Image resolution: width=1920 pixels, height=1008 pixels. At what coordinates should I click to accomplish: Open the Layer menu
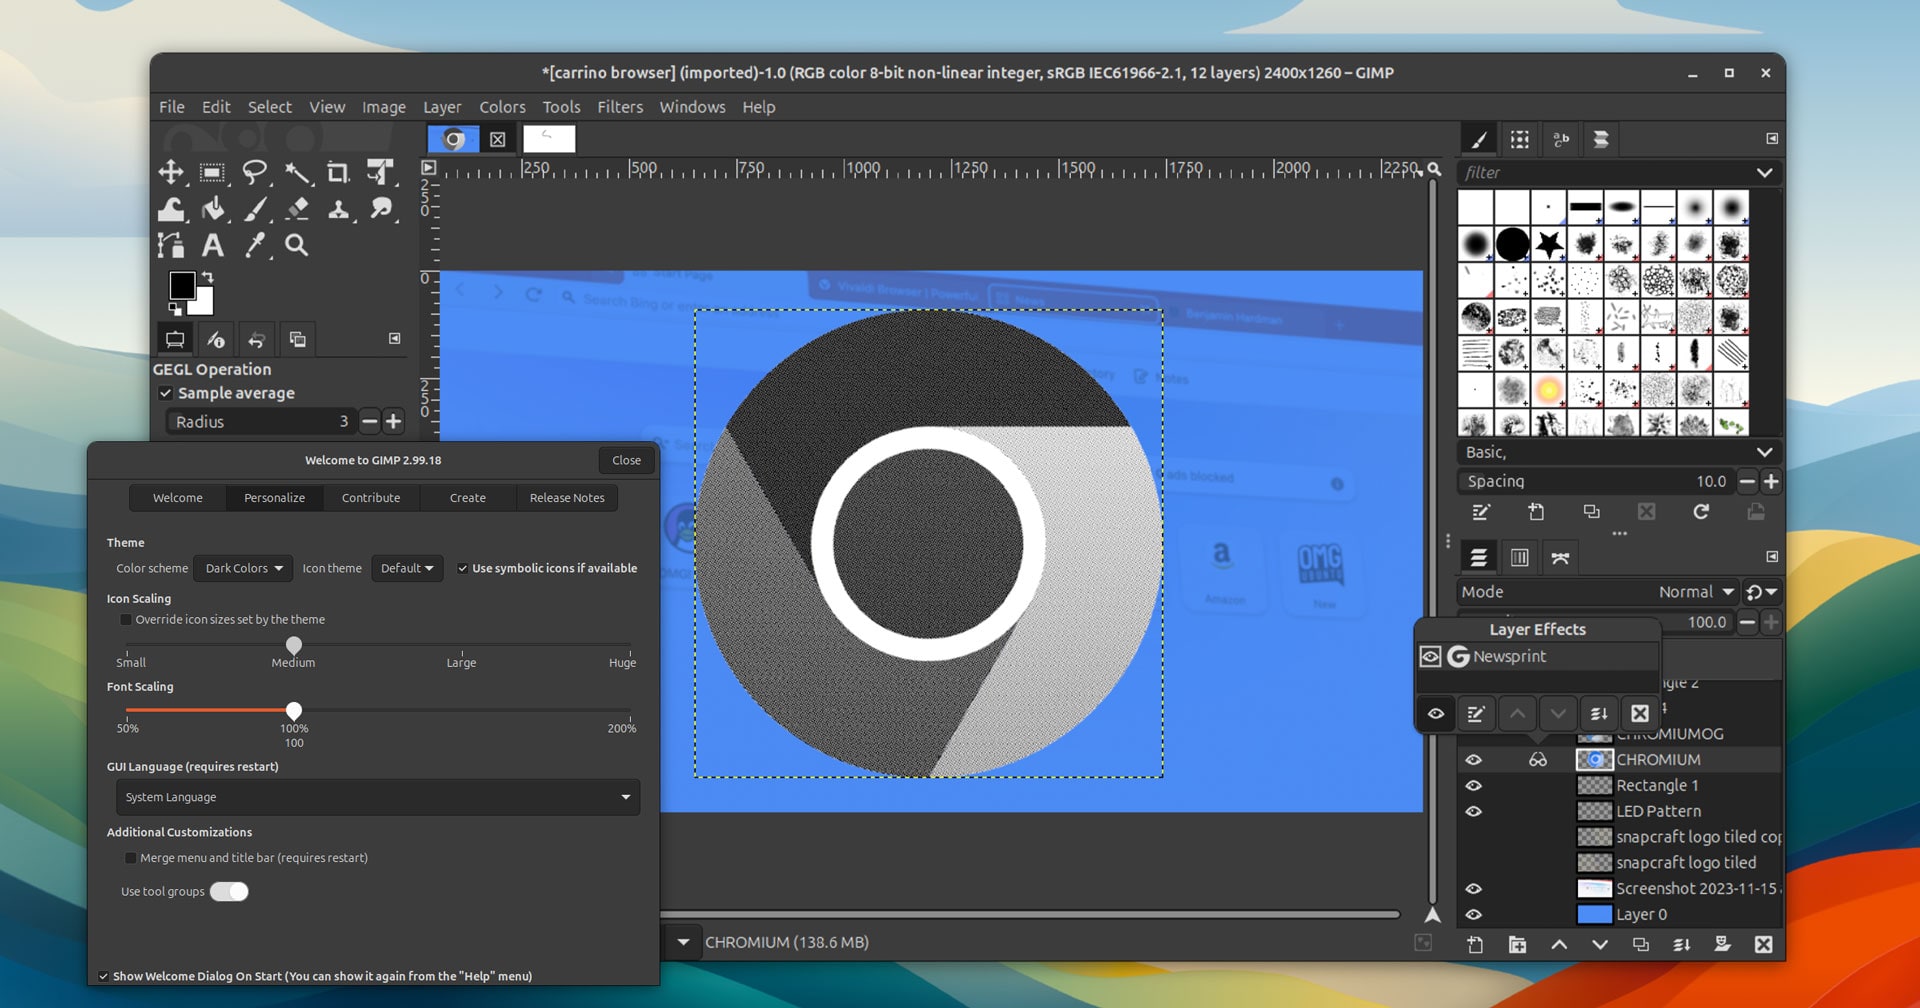[x=442, y=107]
